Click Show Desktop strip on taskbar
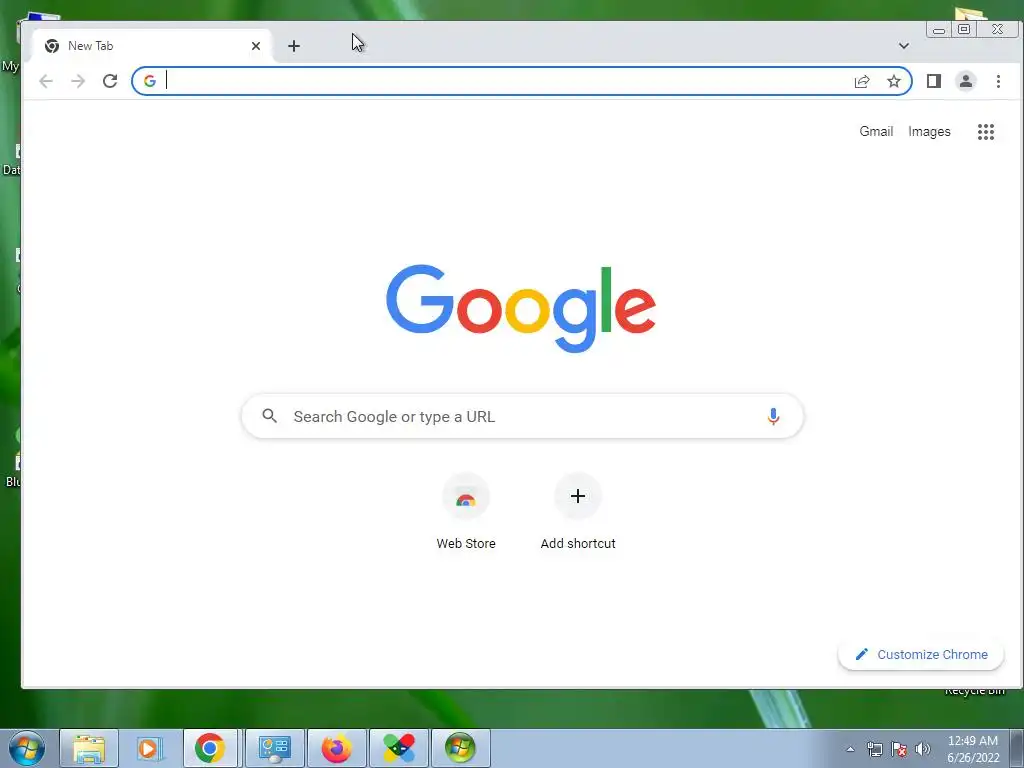Image resolution: width=1024 pixels, height=768 pixels. [x=1016, y=748]
